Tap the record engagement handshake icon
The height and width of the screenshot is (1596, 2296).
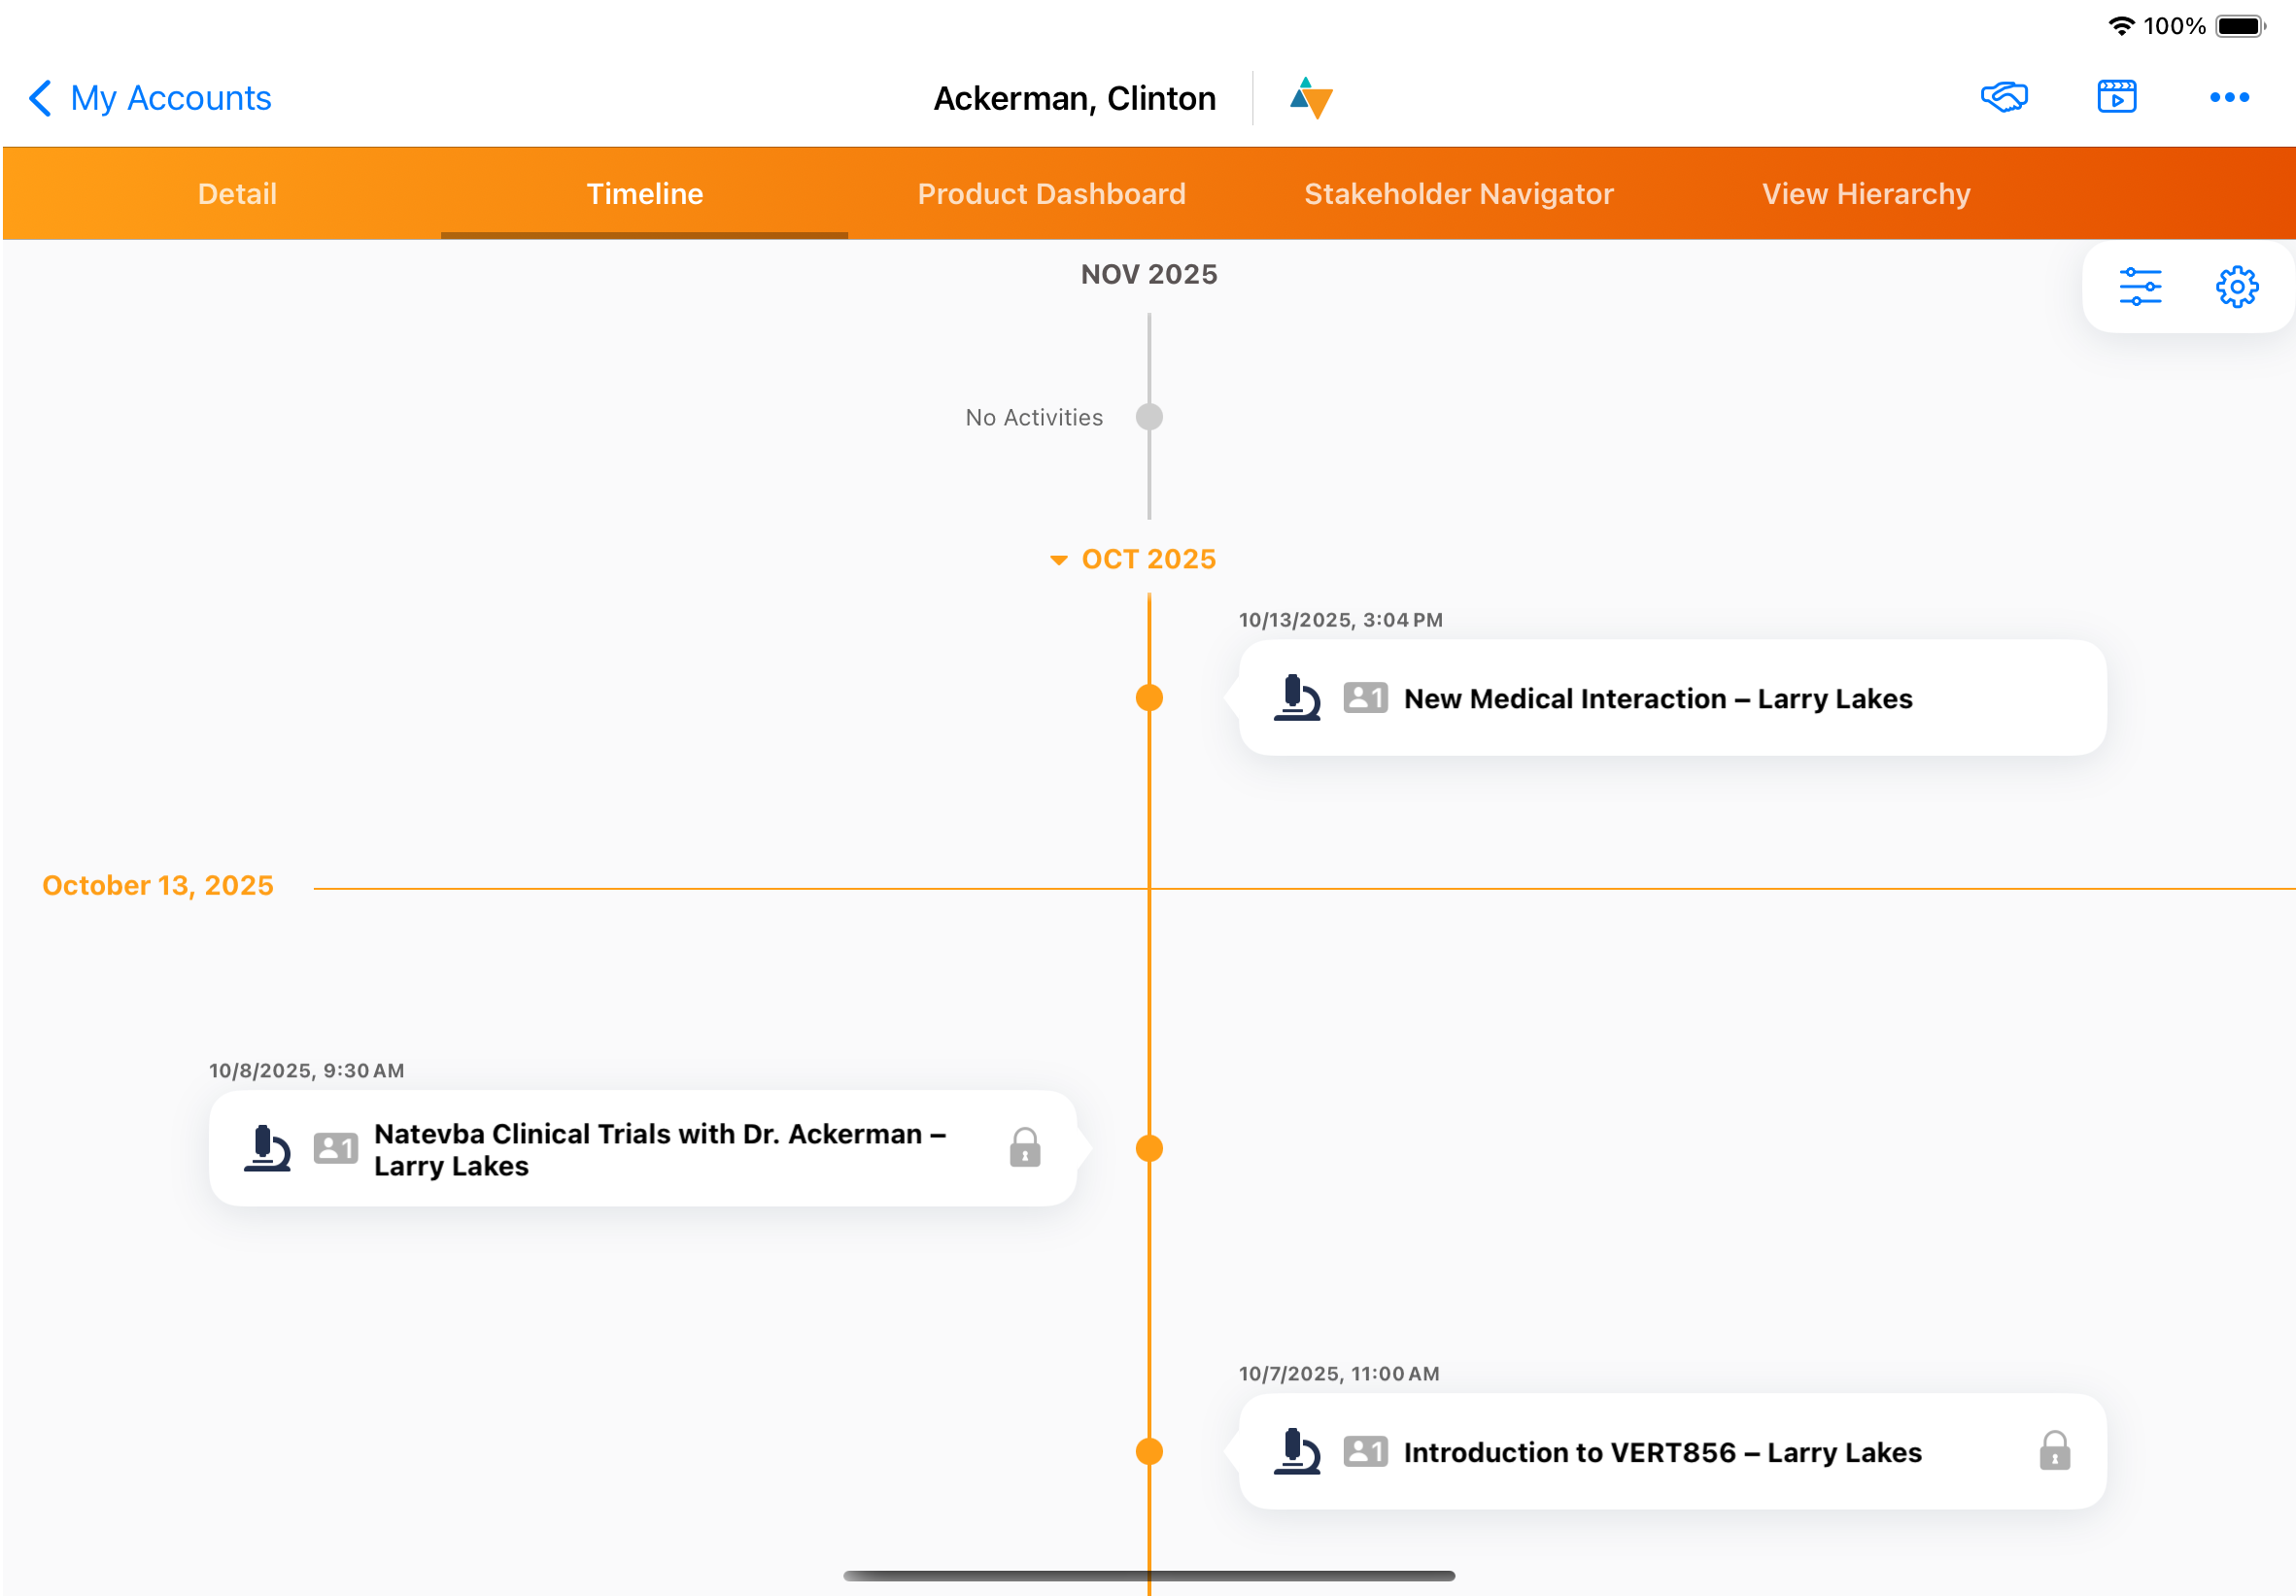[x=2003, y=97]
